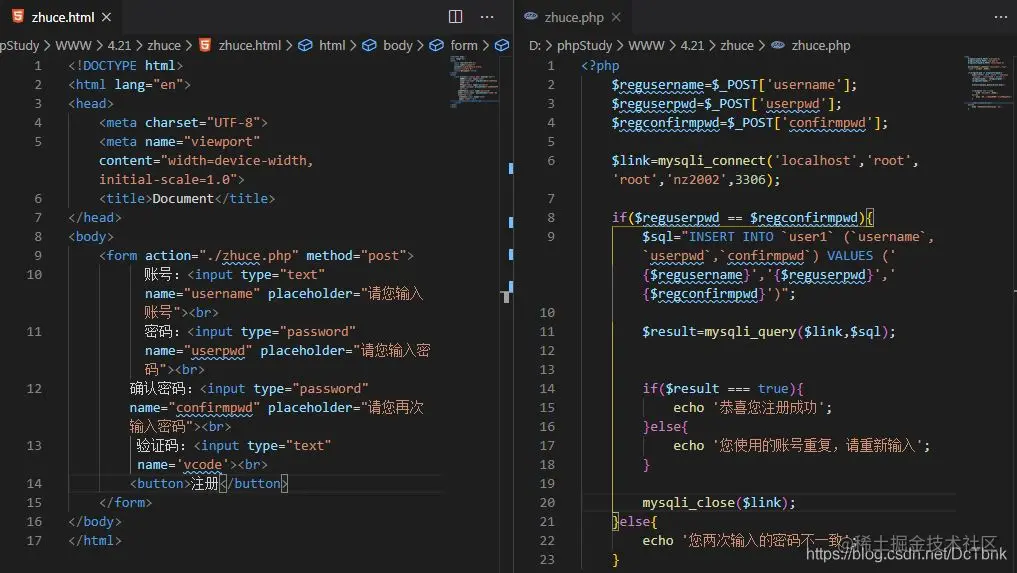Click the 'if($result === true){' line
The image size is (1017, 573).
point(723,389)
